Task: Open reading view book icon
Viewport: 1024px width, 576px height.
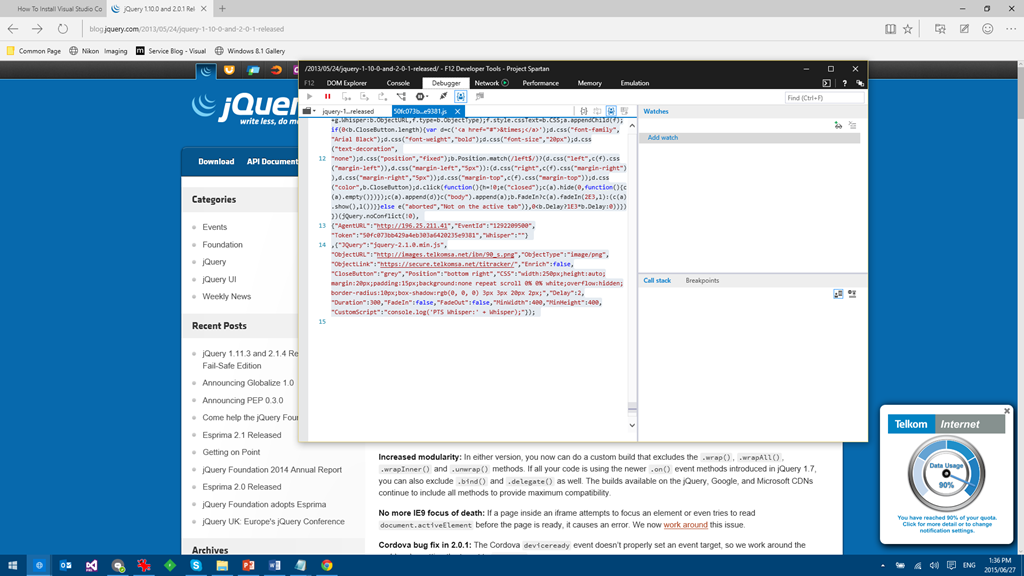Action: 889,29
